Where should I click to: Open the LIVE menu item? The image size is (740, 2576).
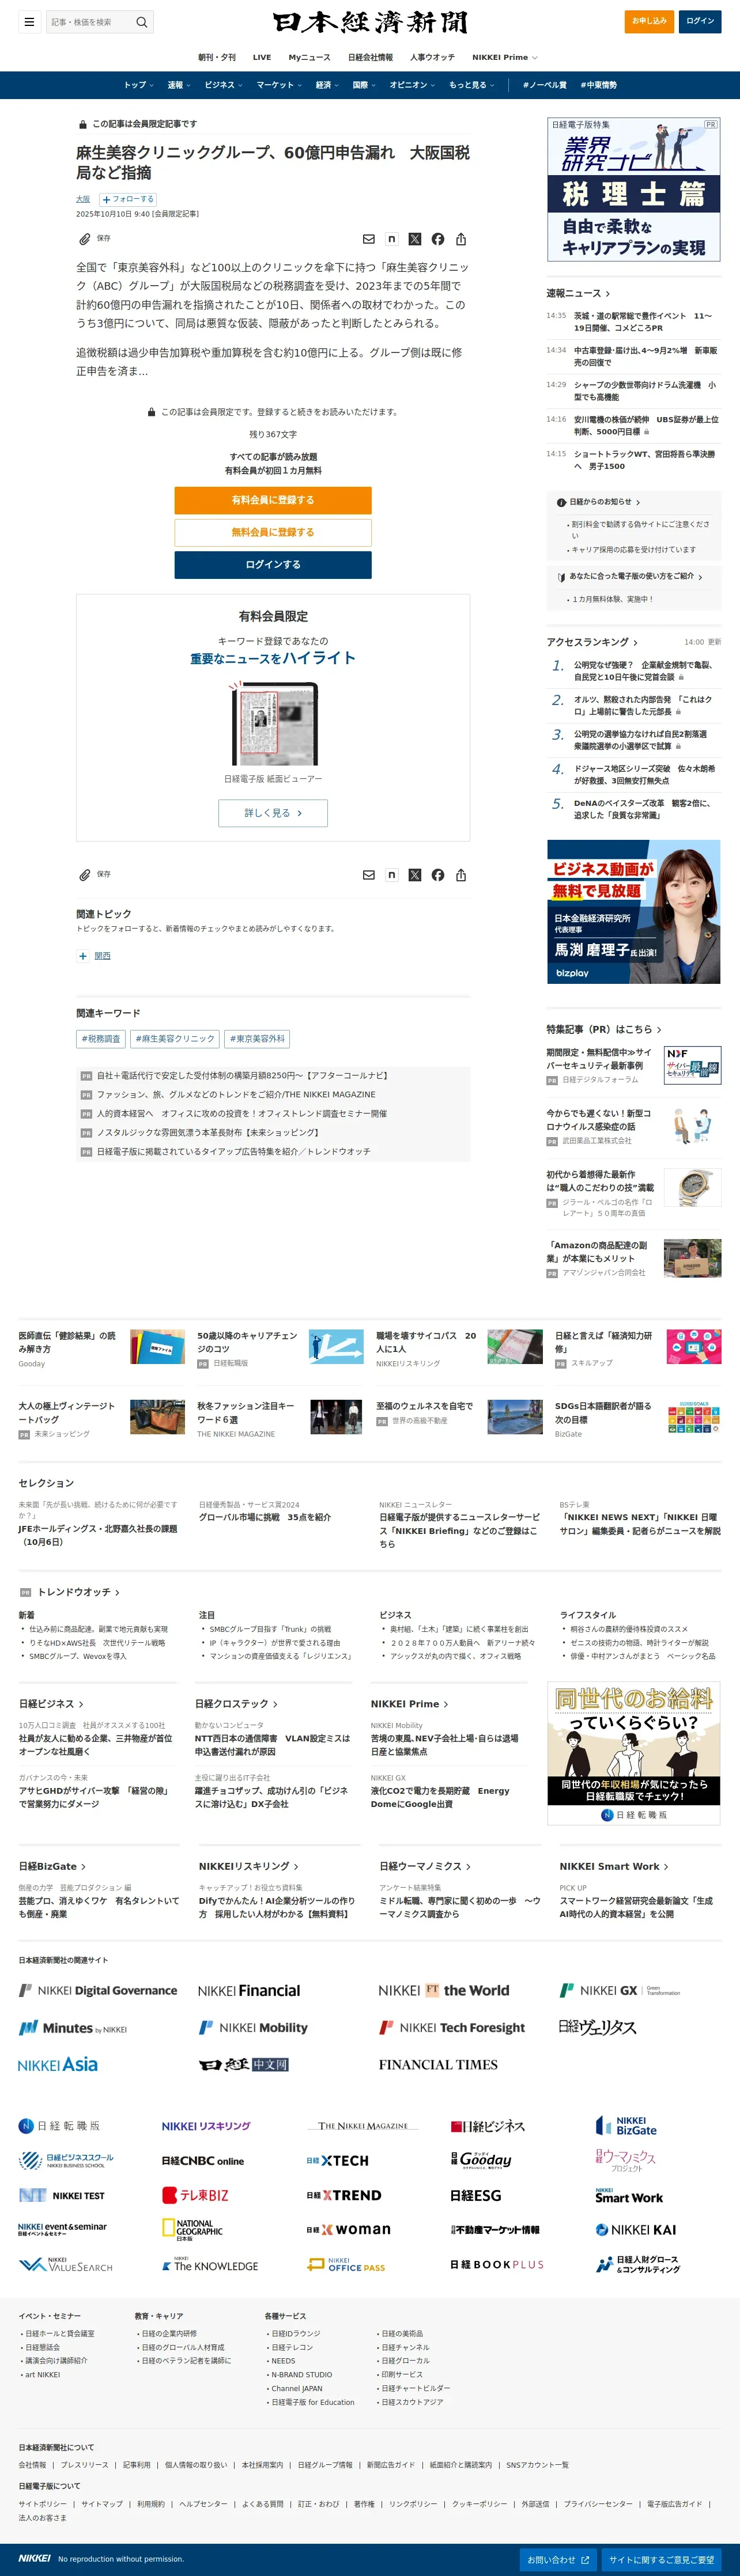click(262, 57)
